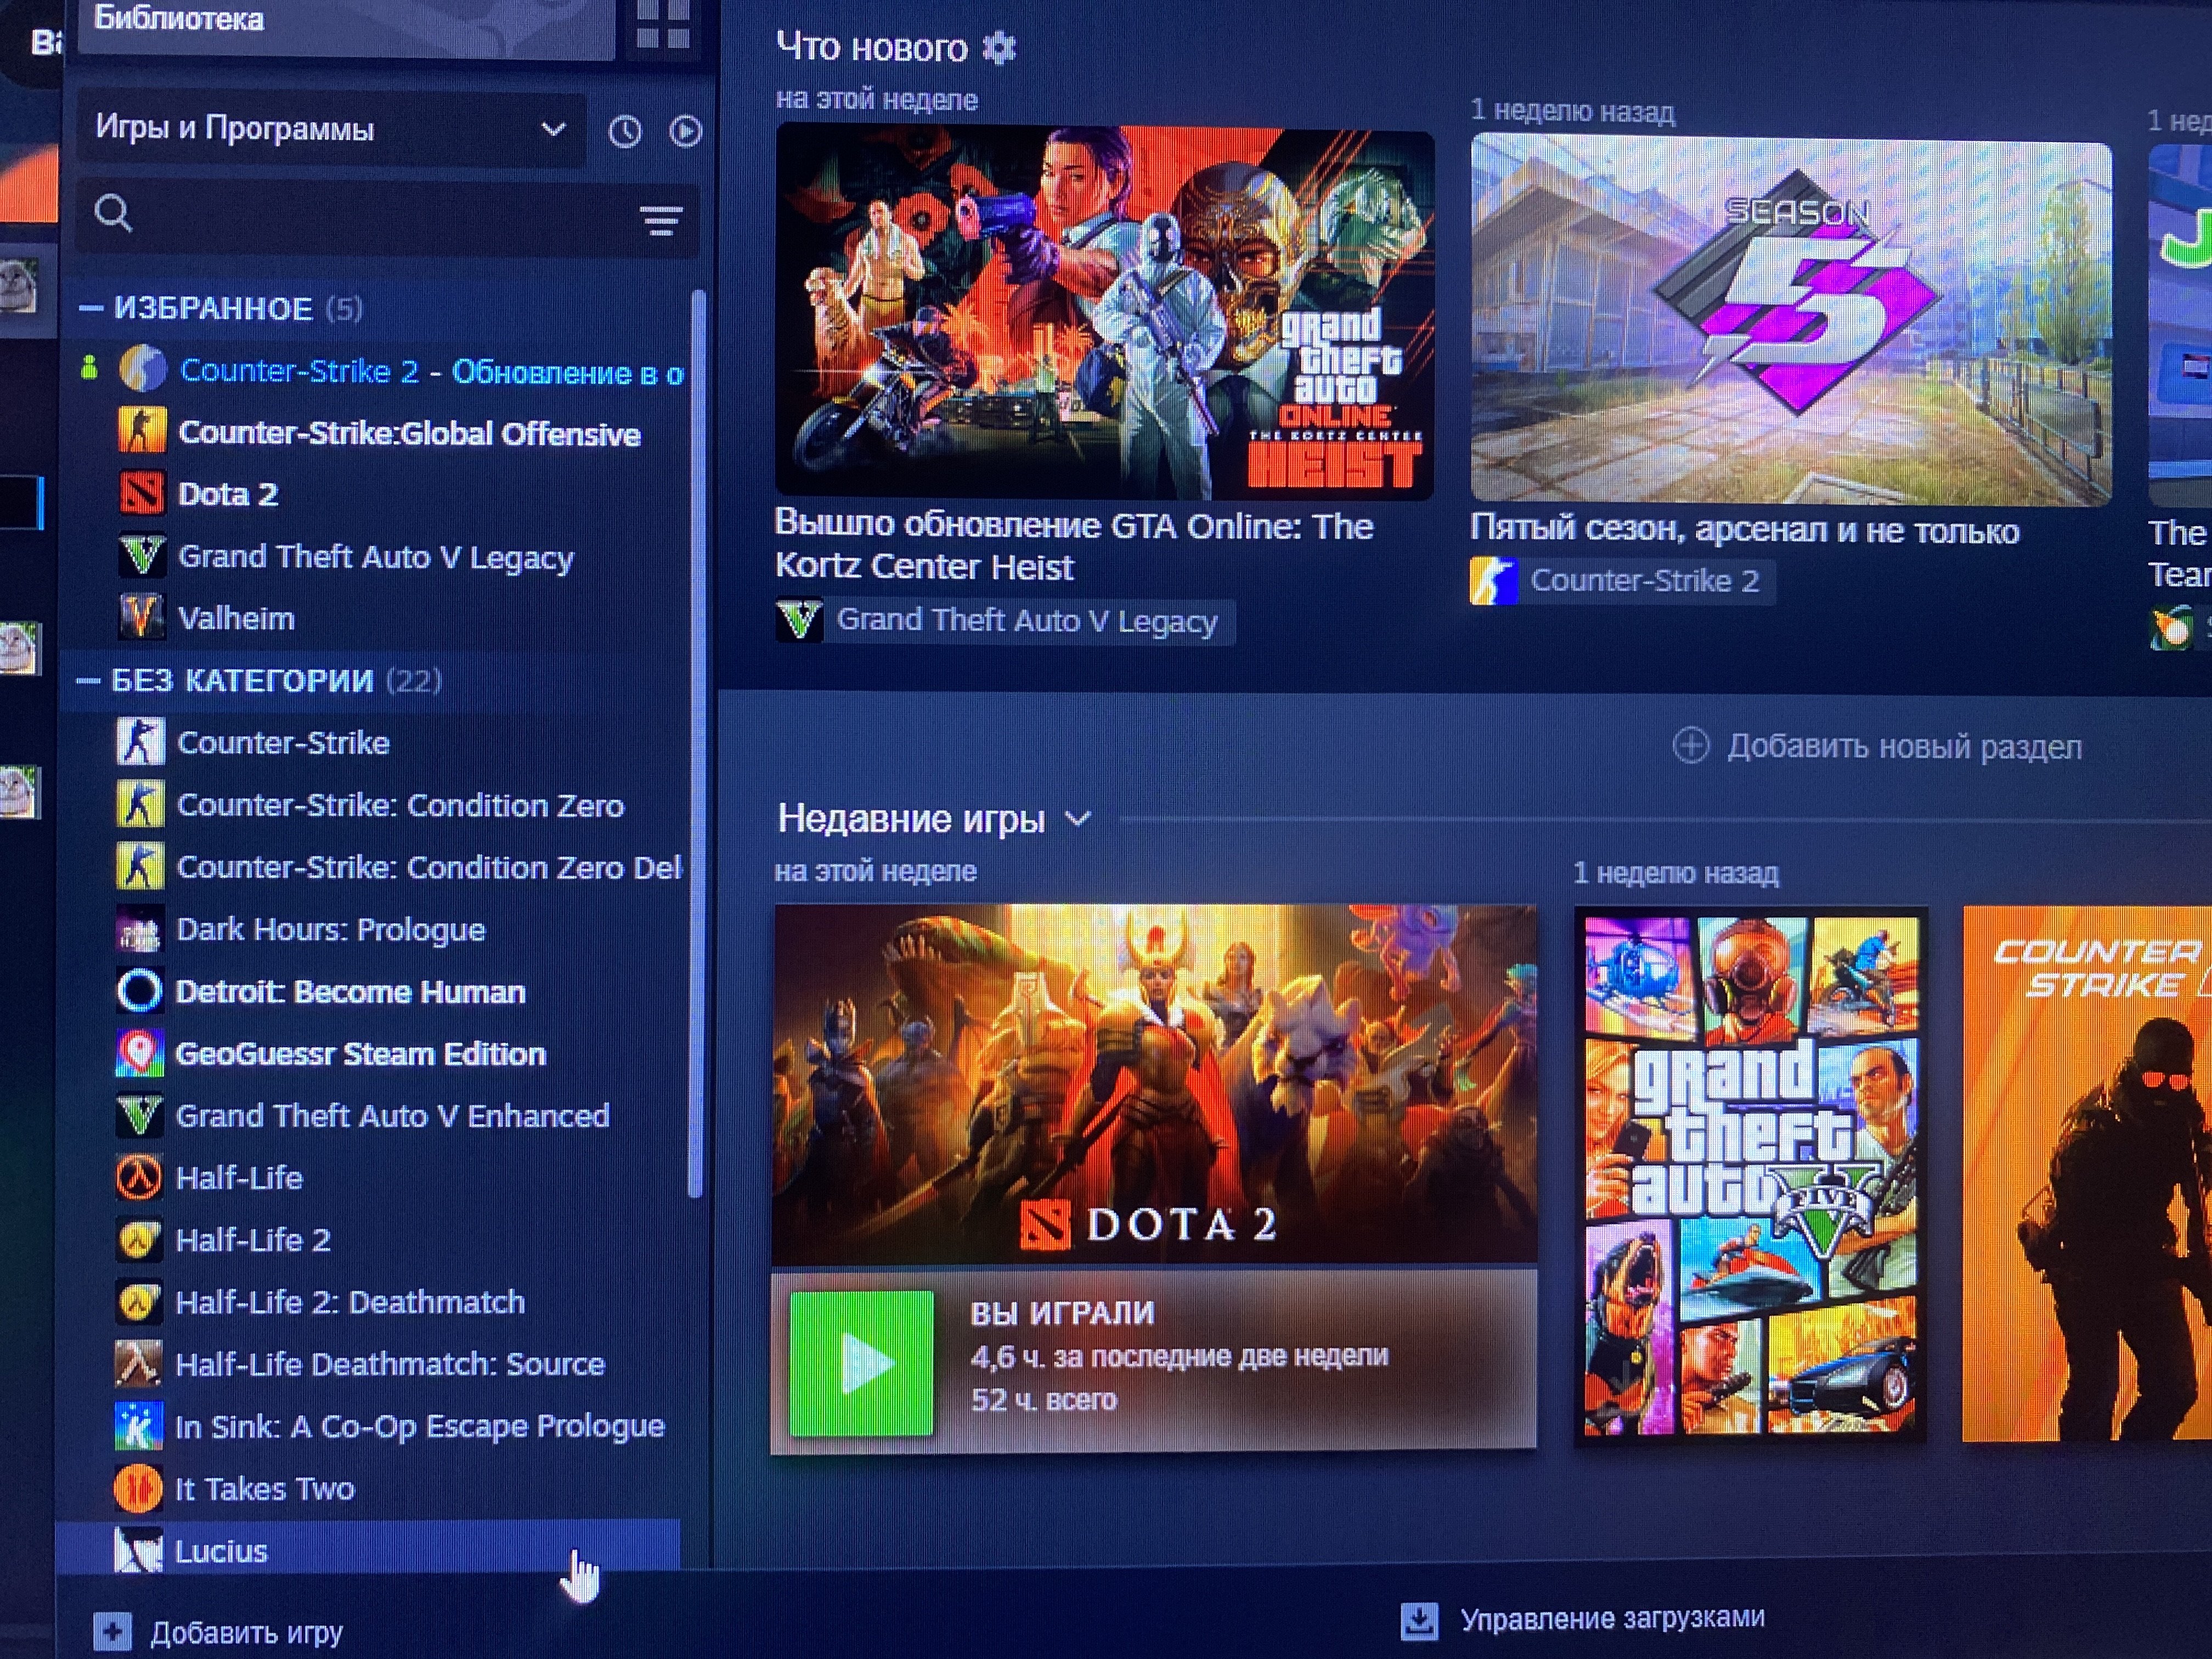Click the Counter-Strike 2 news tag
Viewport: 2212px width, 1659px height.
click(1622, 581)
